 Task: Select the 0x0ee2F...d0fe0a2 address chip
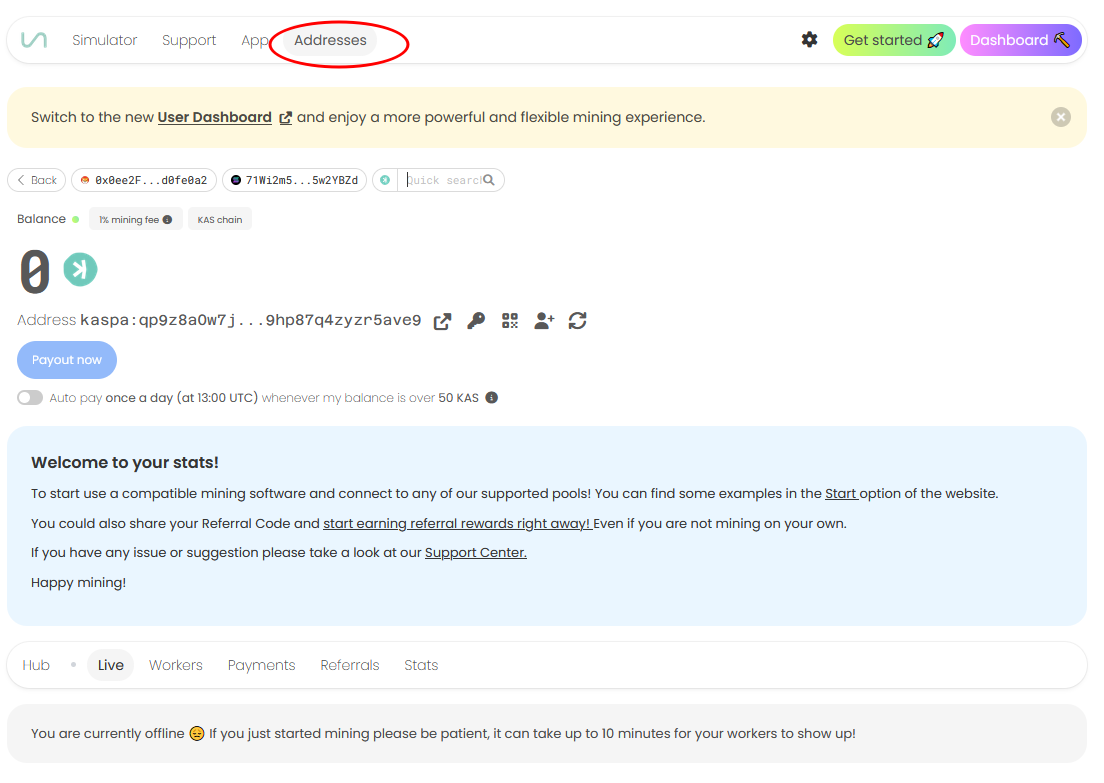[144, 180]
